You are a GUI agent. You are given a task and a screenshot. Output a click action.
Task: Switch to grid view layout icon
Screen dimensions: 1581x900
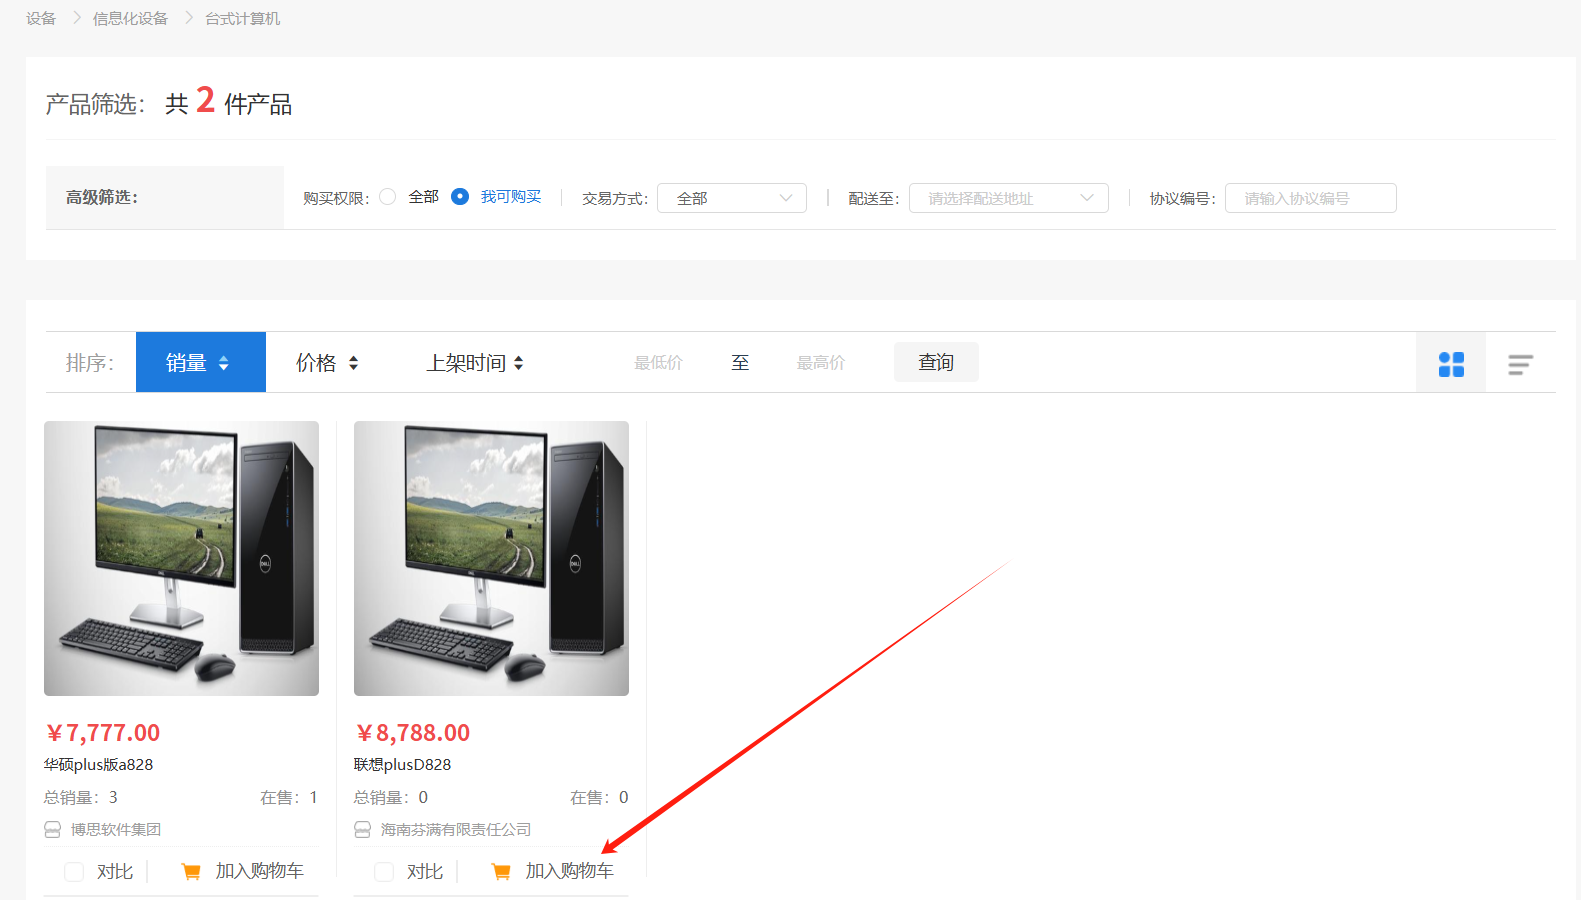1451,364
